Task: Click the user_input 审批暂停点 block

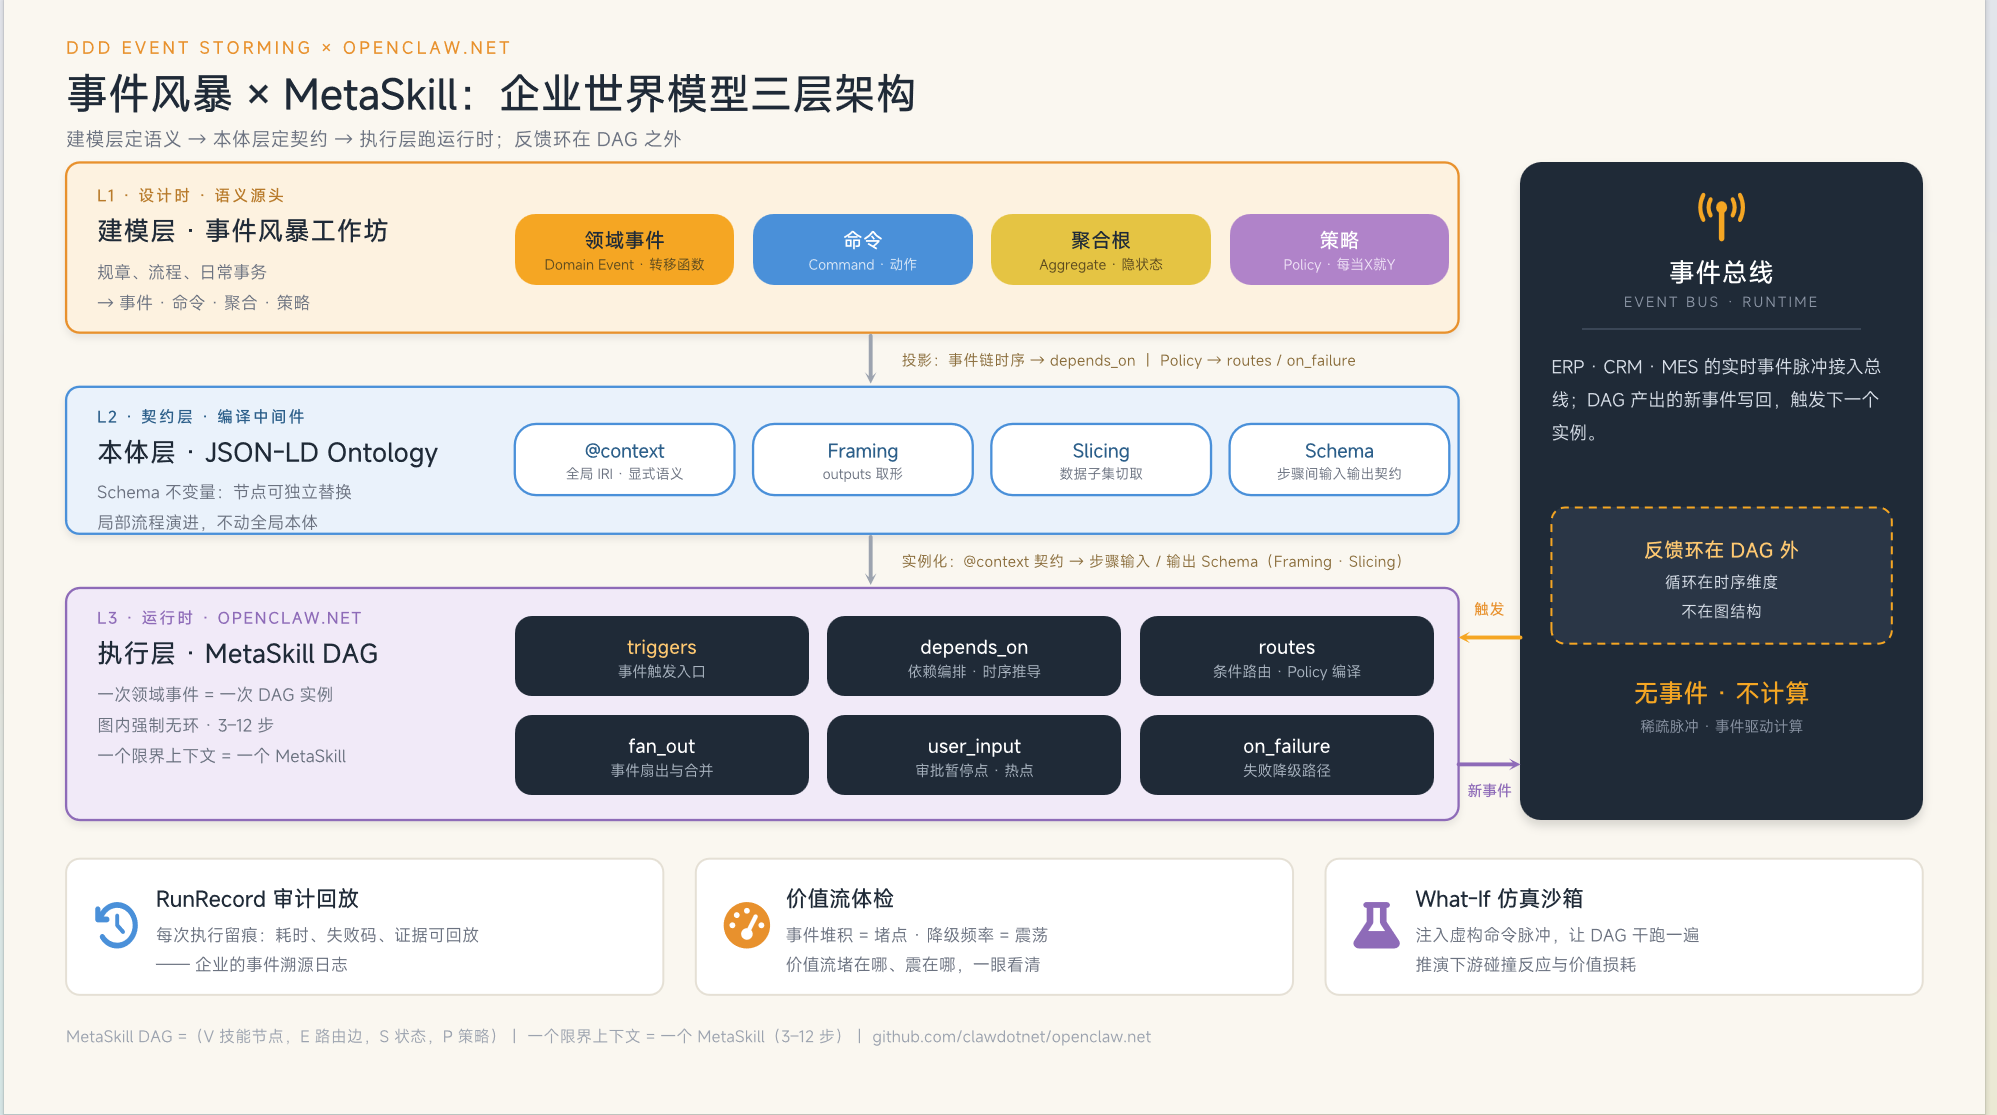Action: coord(974,755)
